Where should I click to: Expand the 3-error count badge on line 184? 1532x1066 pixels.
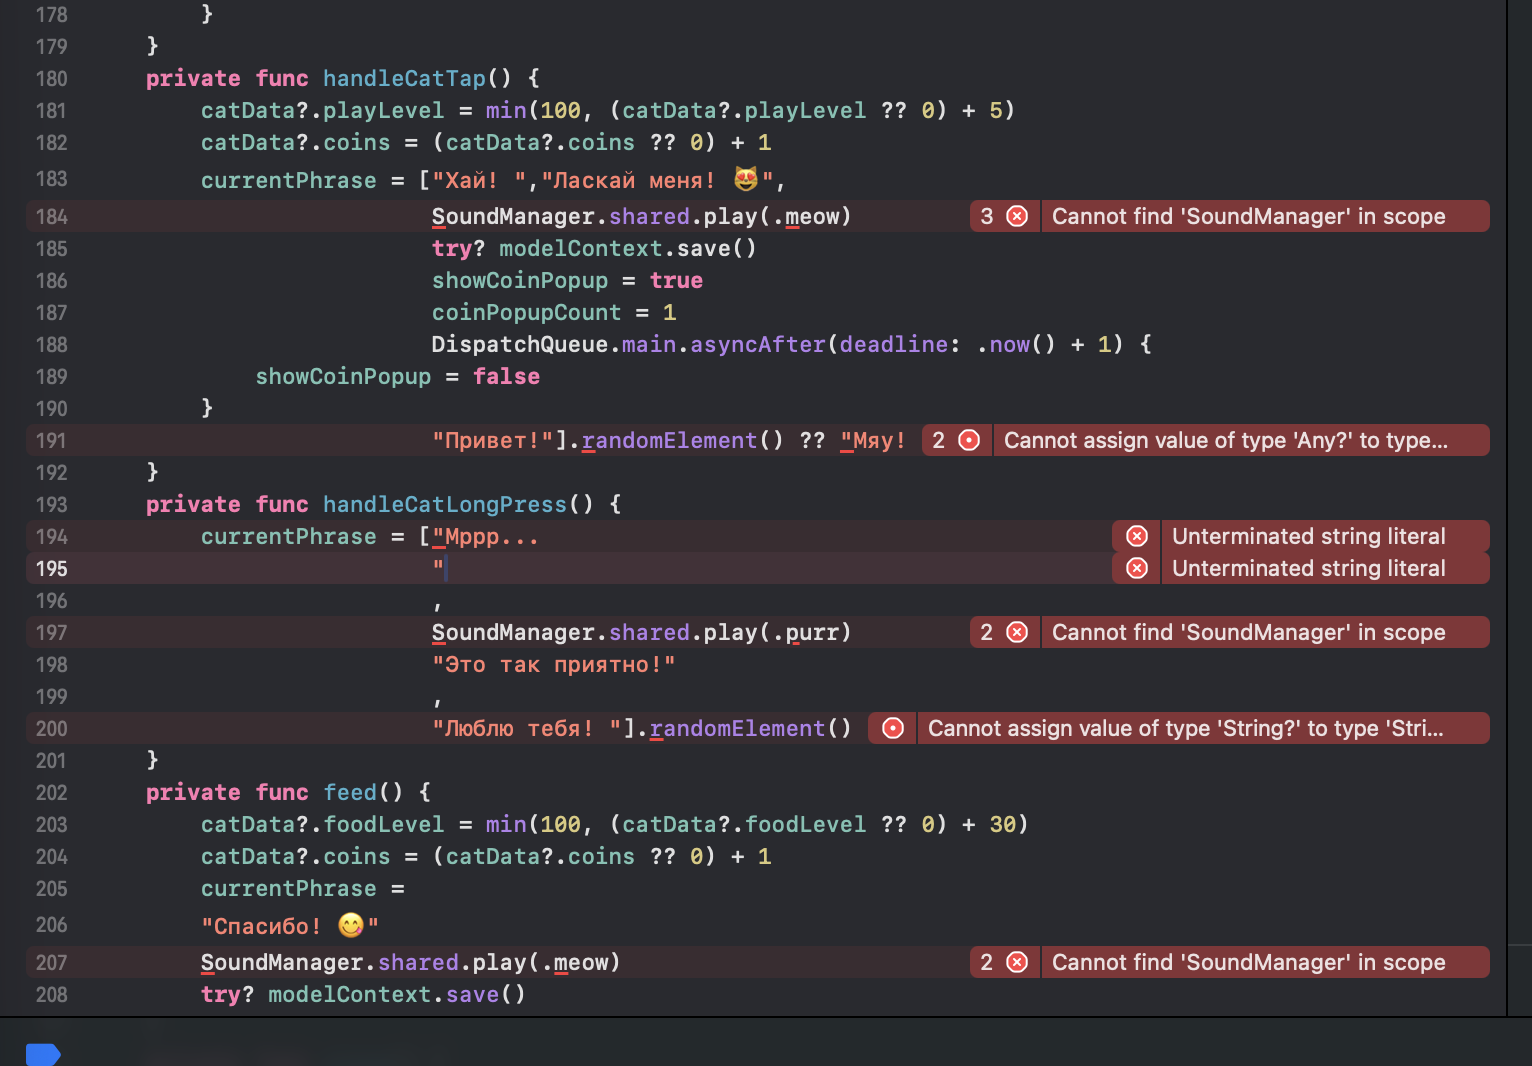(987, 216)
